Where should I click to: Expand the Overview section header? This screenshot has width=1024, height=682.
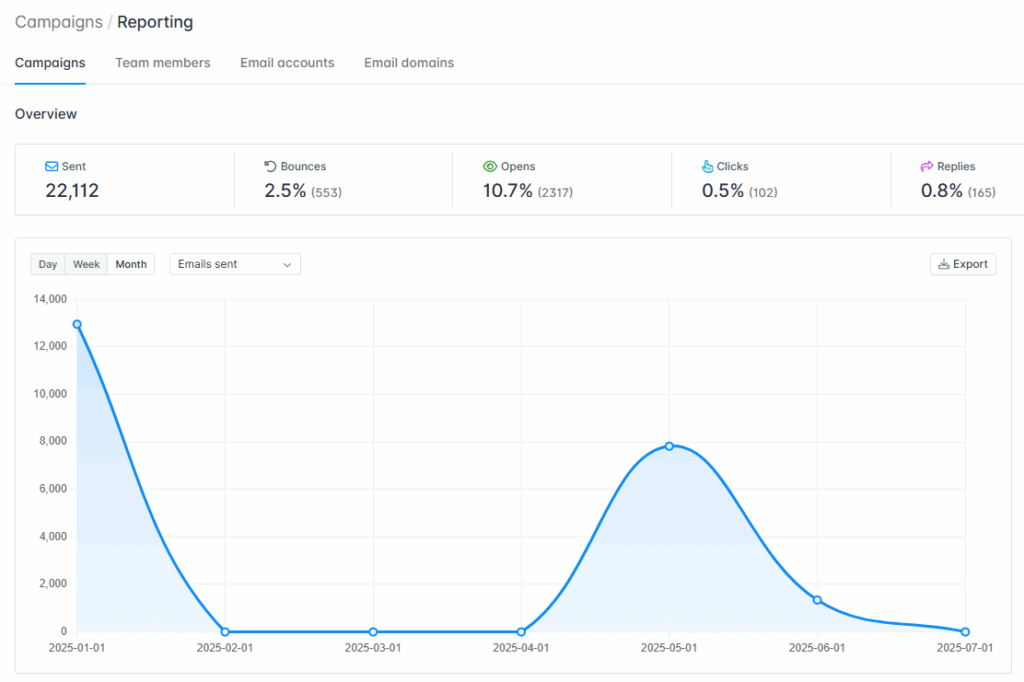pyautogui.click(x=46, y=114)
